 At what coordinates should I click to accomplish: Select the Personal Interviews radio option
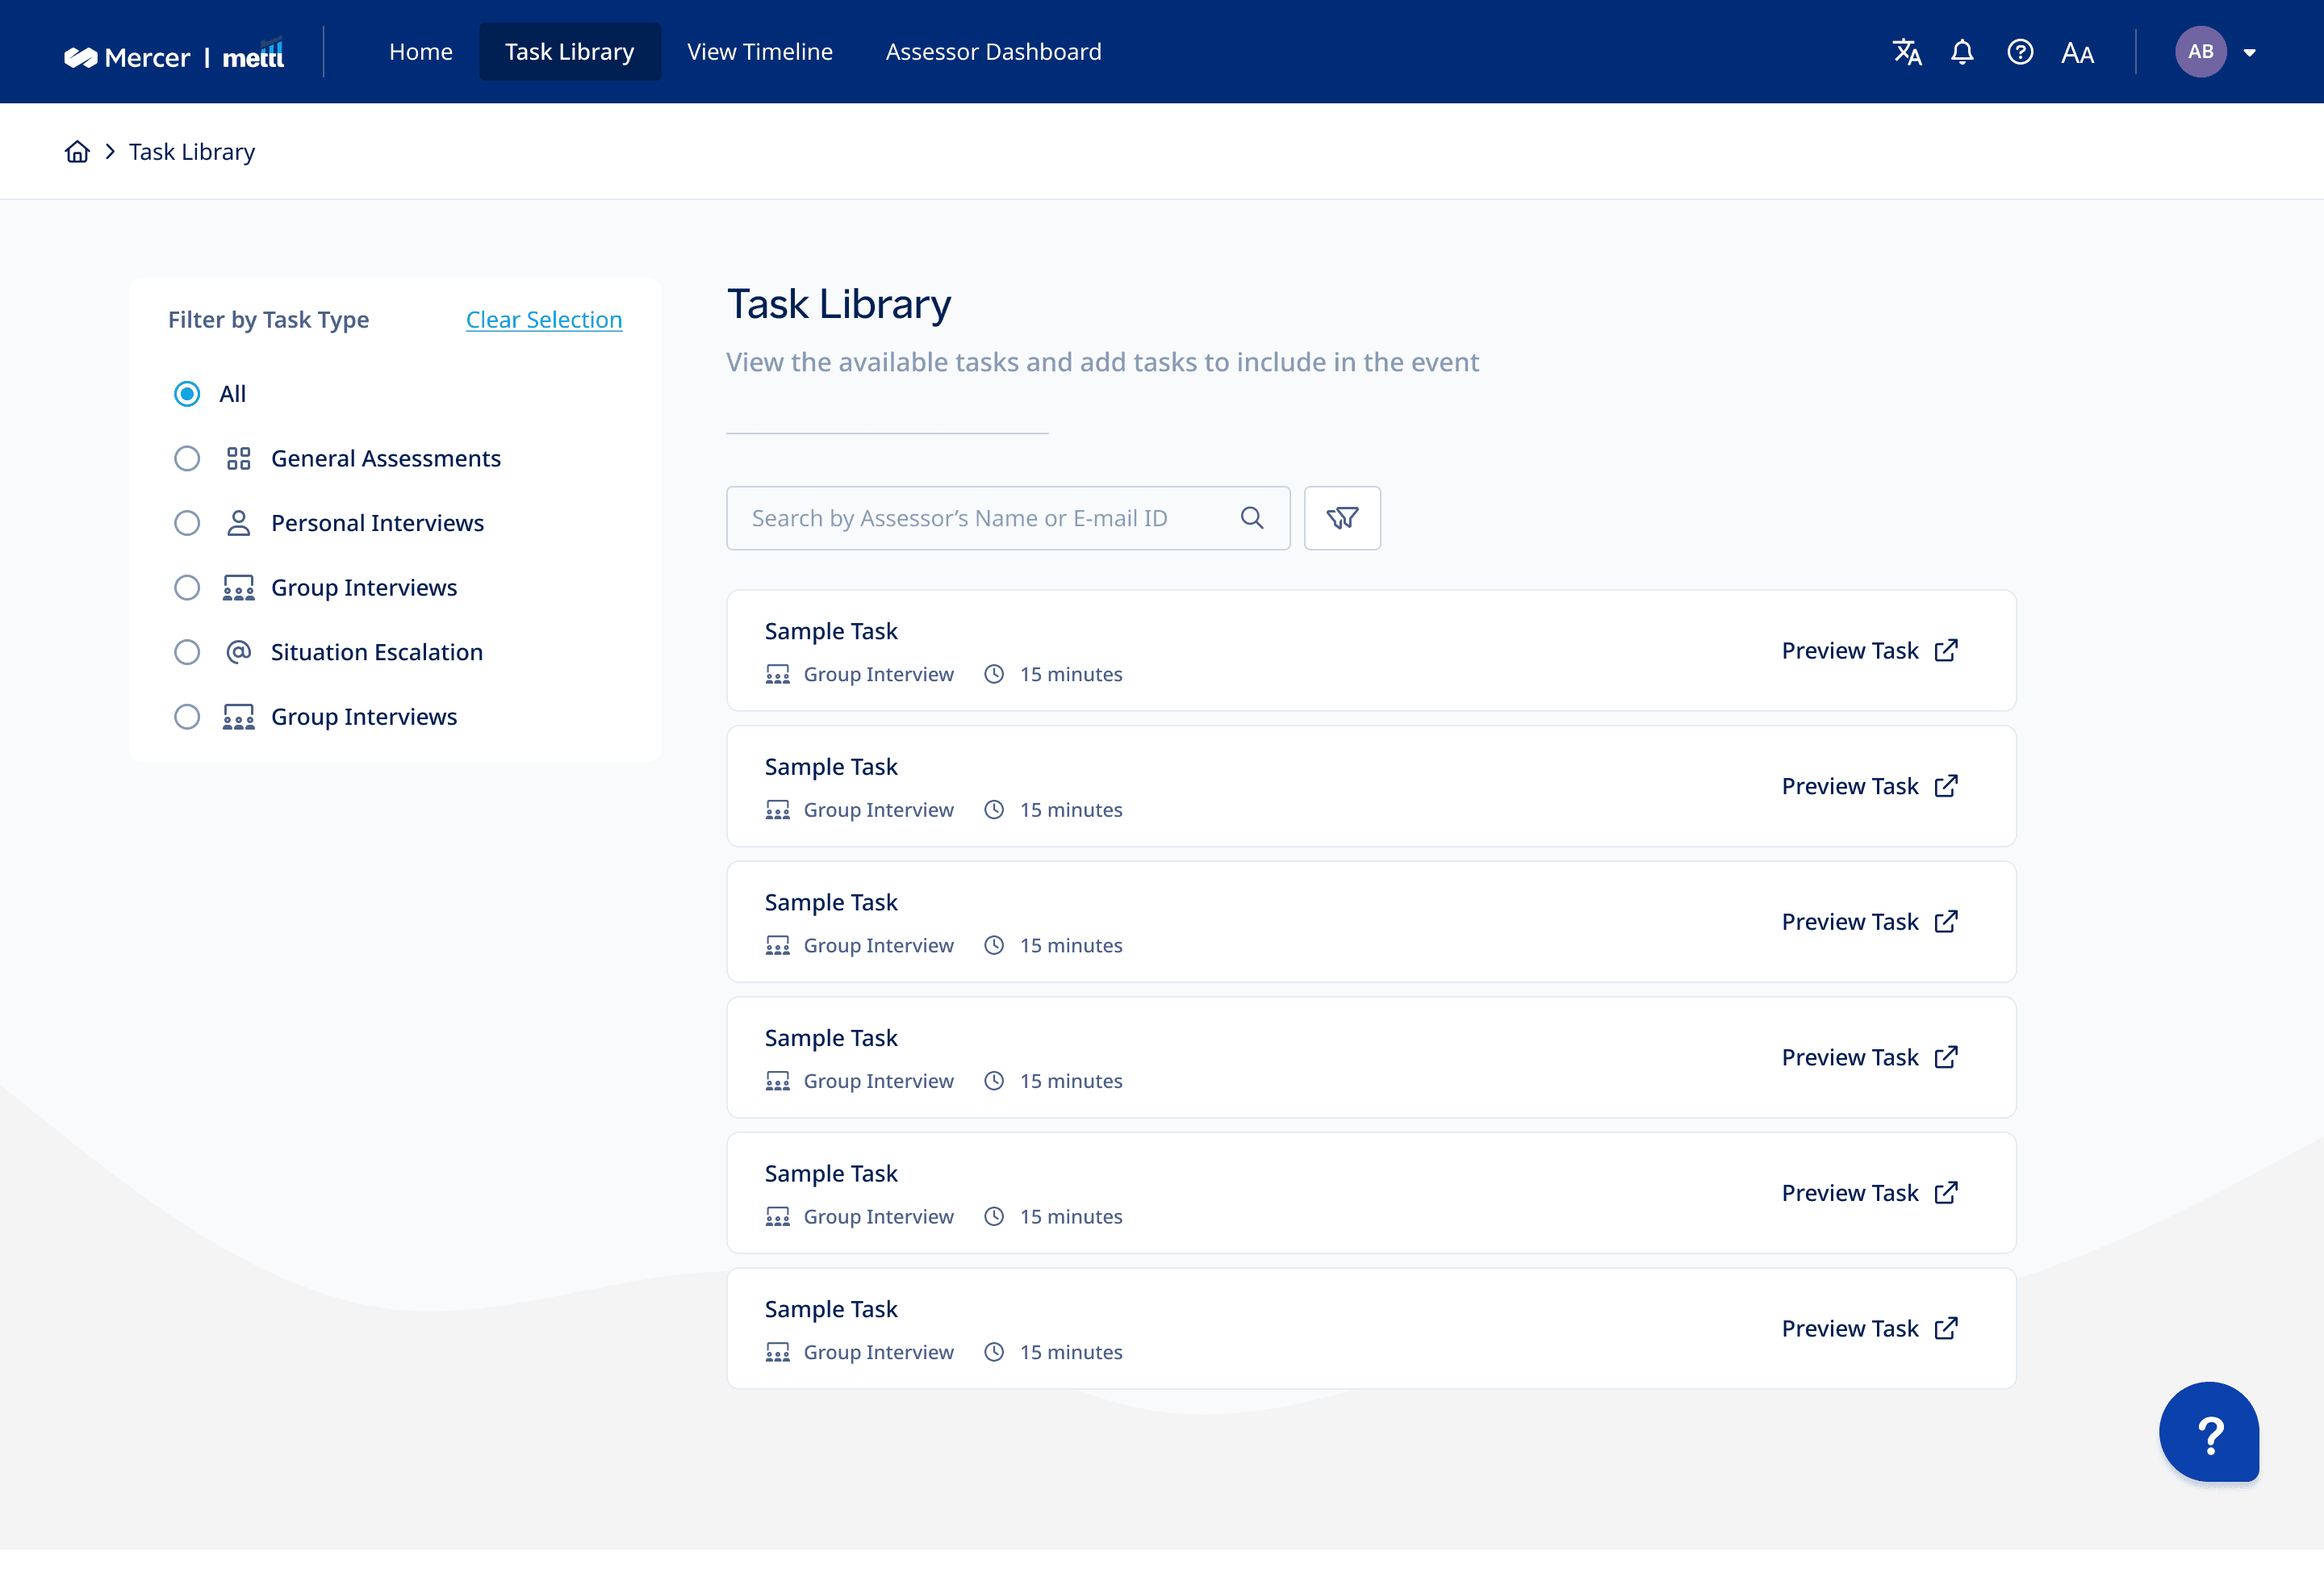click(x=187, y=523)
